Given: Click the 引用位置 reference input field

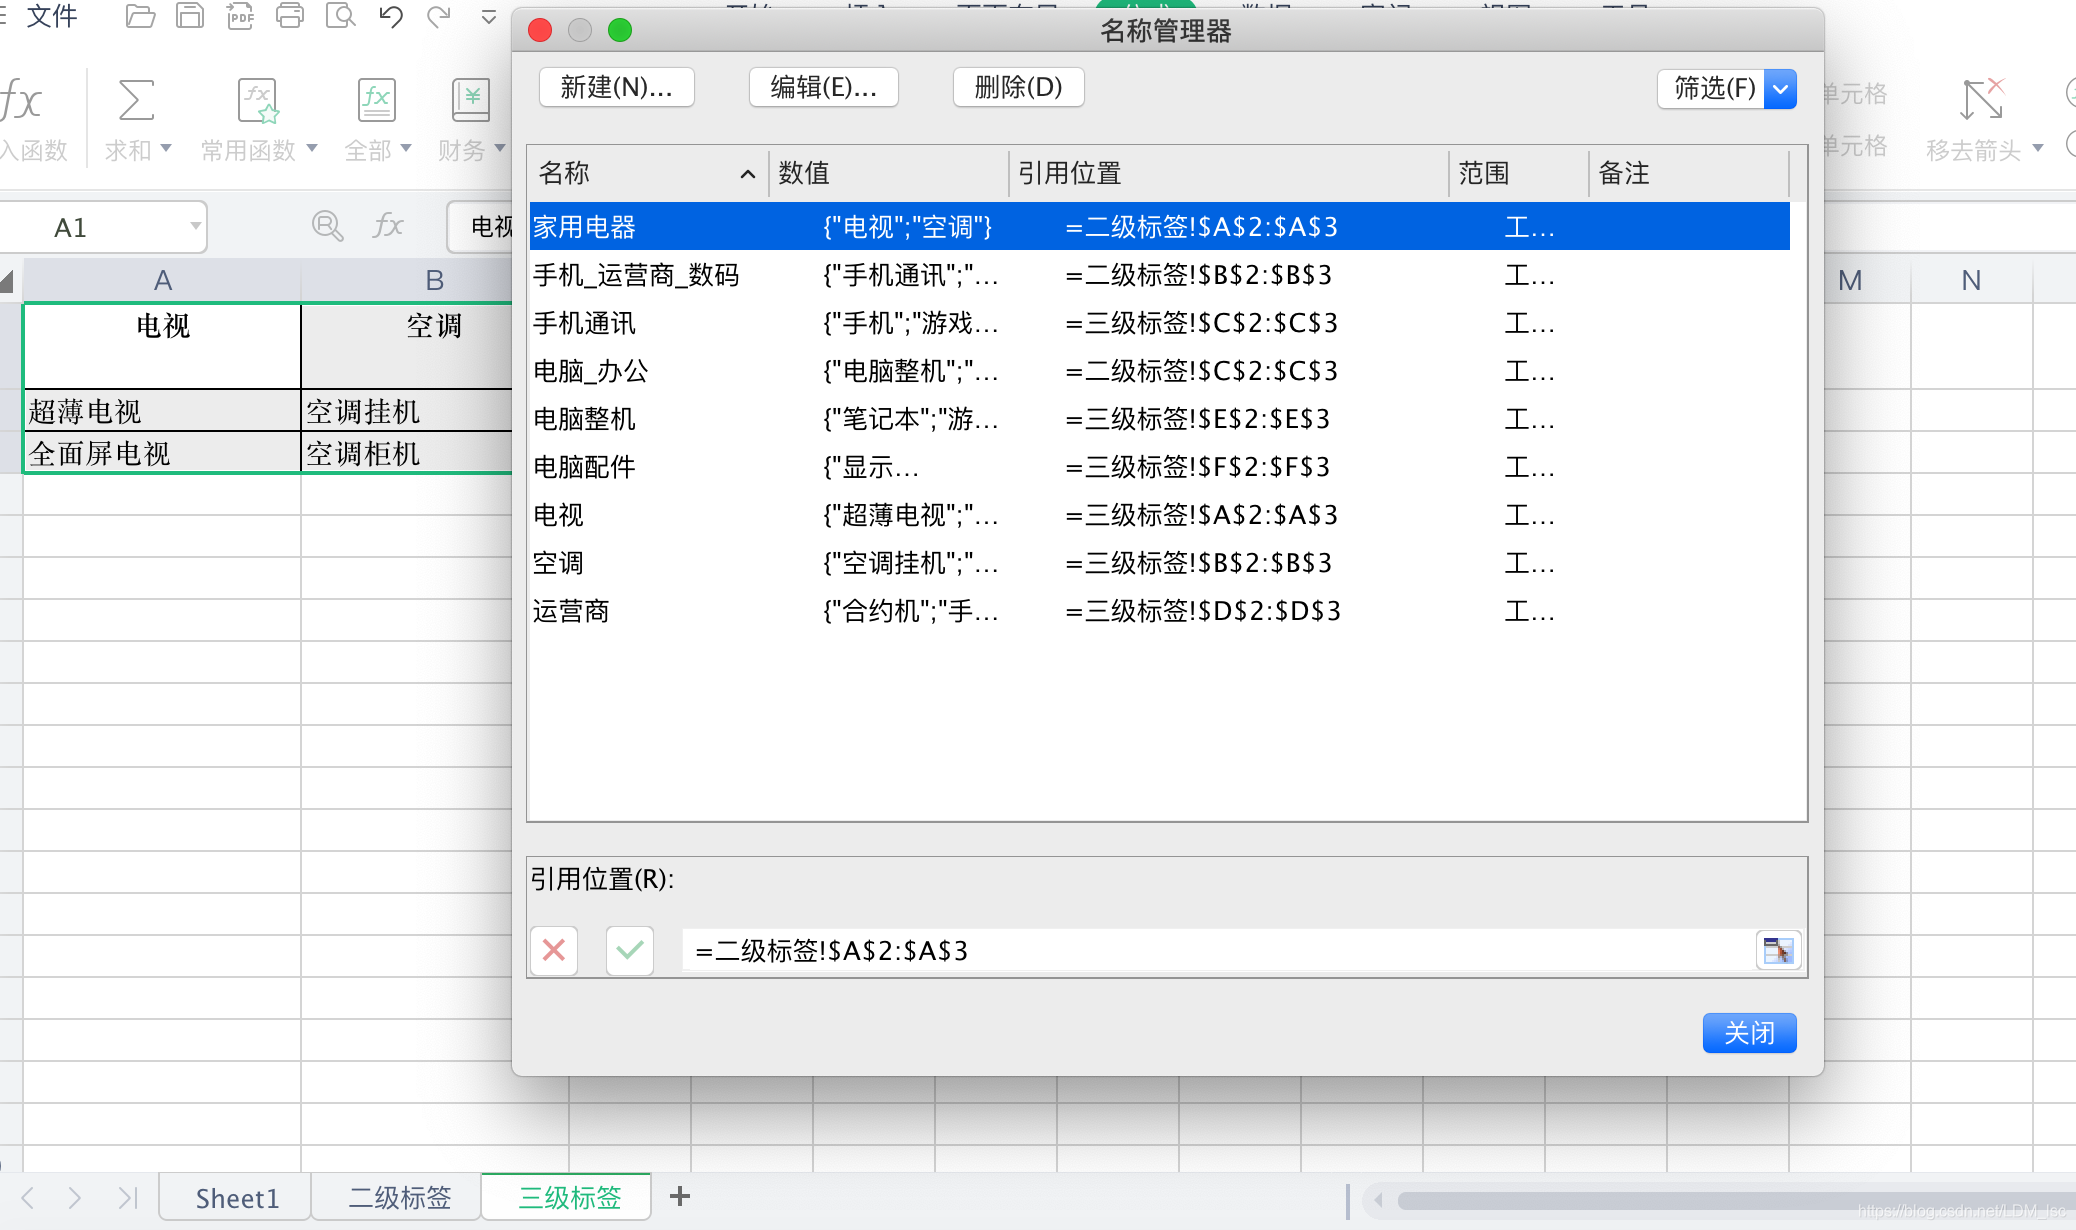Looking at the screenshot, I should point(1218,950).
